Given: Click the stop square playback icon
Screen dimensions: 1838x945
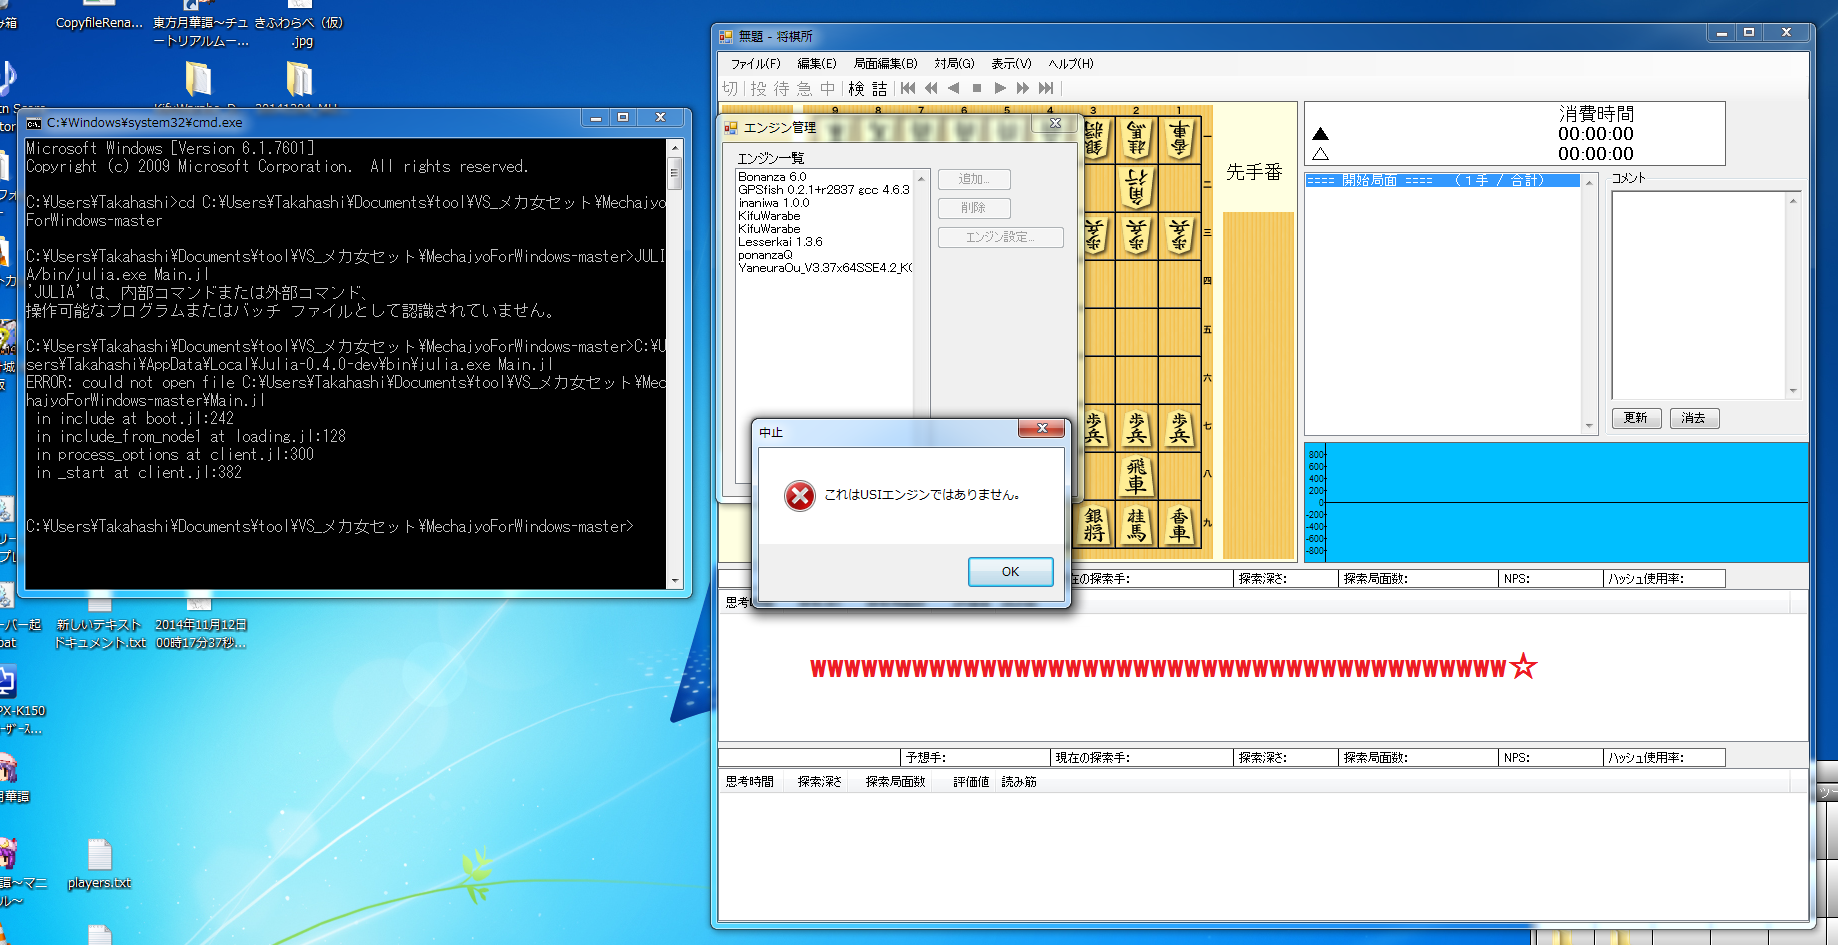Looking at the screenshot, I should 977,88.
